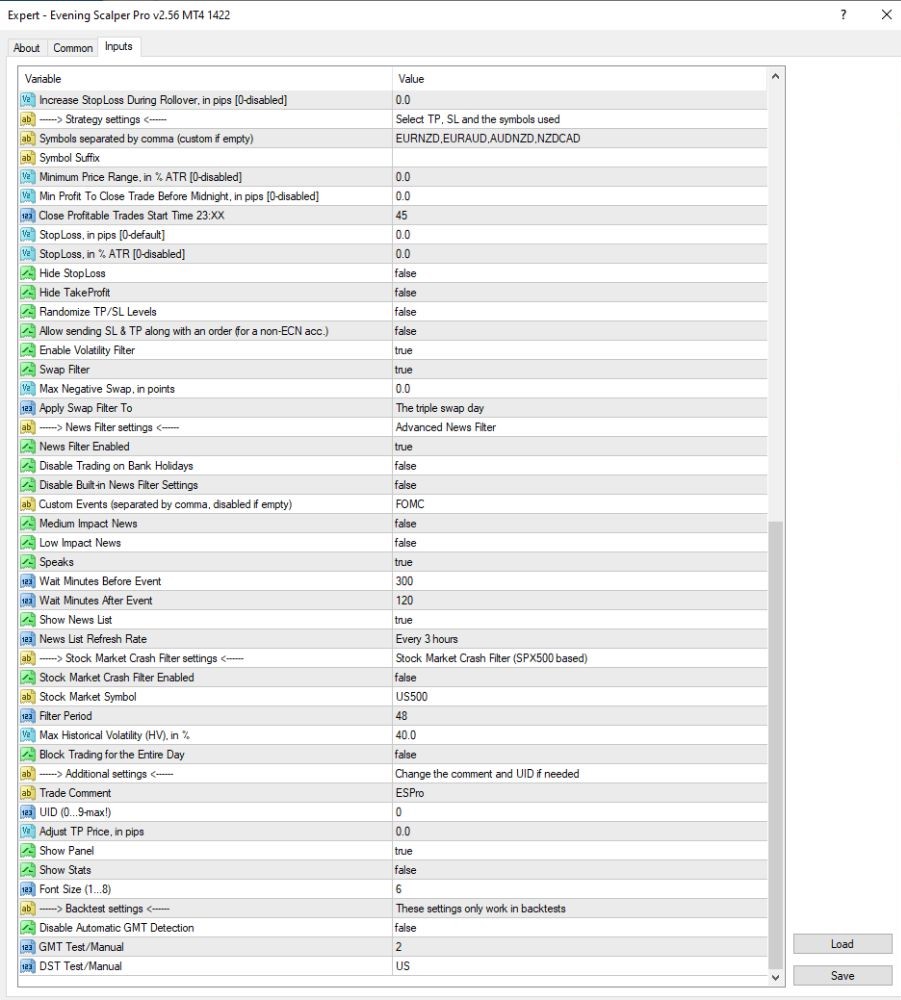Toggle Stock Market Crash Filter Enabled value
The image size is (901, 1000).
(x=580, y=677)
